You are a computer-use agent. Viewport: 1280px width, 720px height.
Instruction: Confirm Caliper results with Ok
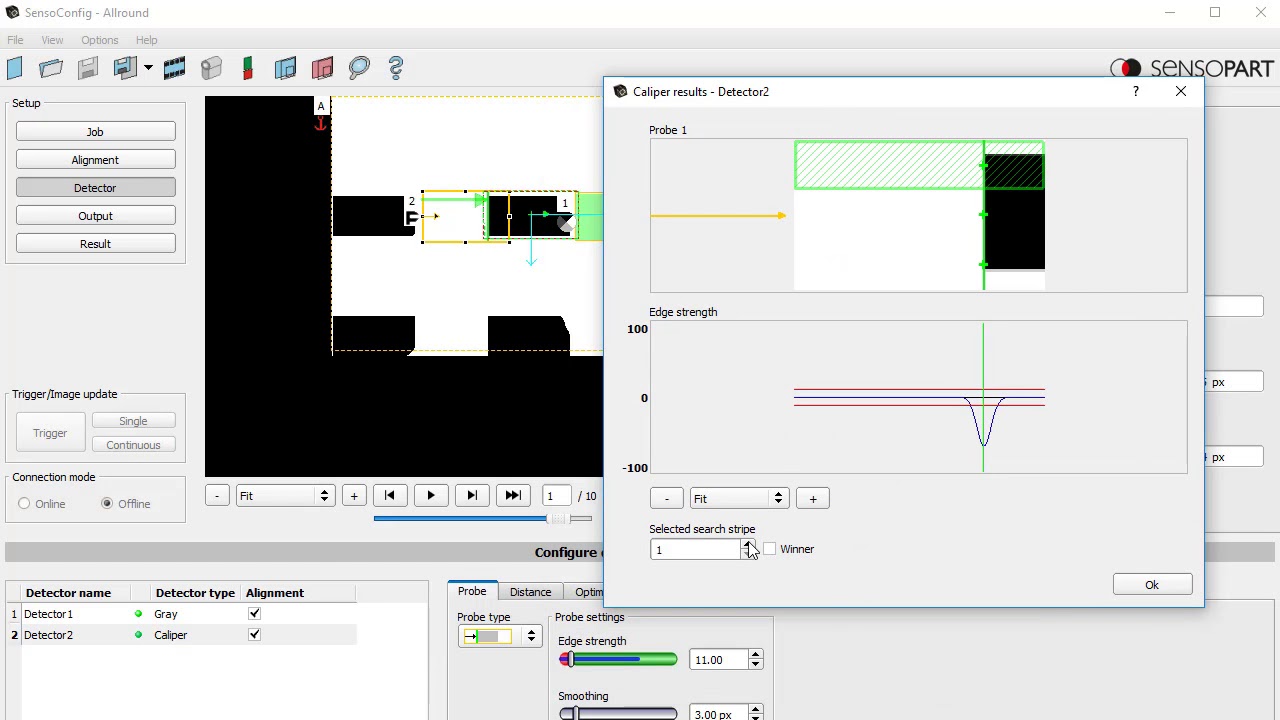pyautogui.click(x=1152, y=585)
